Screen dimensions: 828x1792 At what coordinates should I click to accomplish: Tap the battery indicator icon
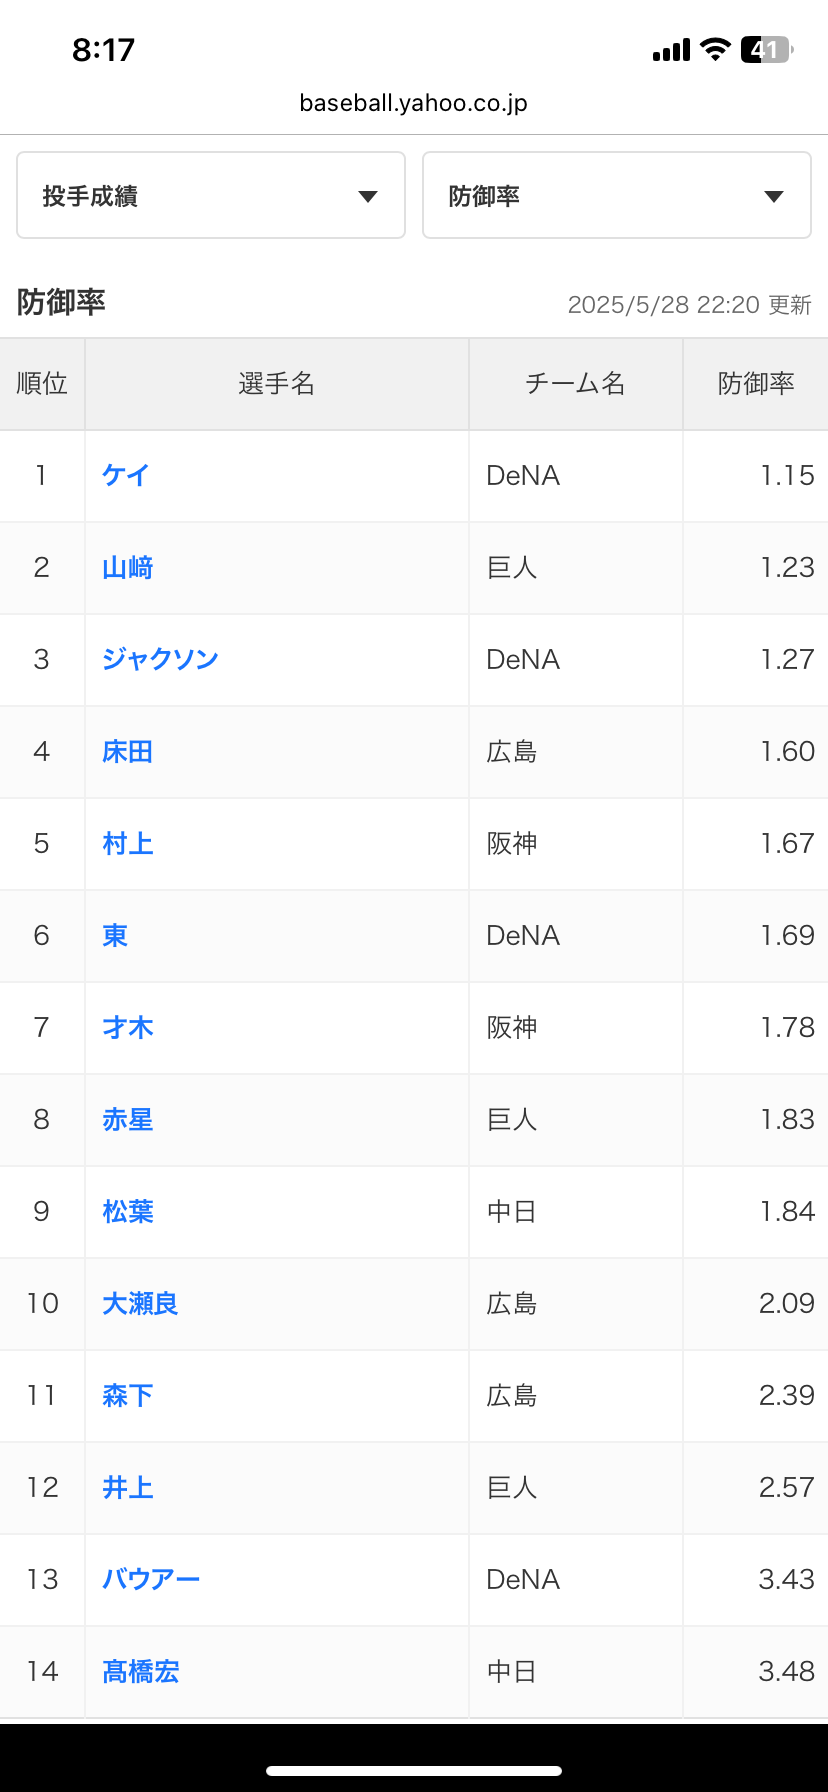(x=766, y=49)
